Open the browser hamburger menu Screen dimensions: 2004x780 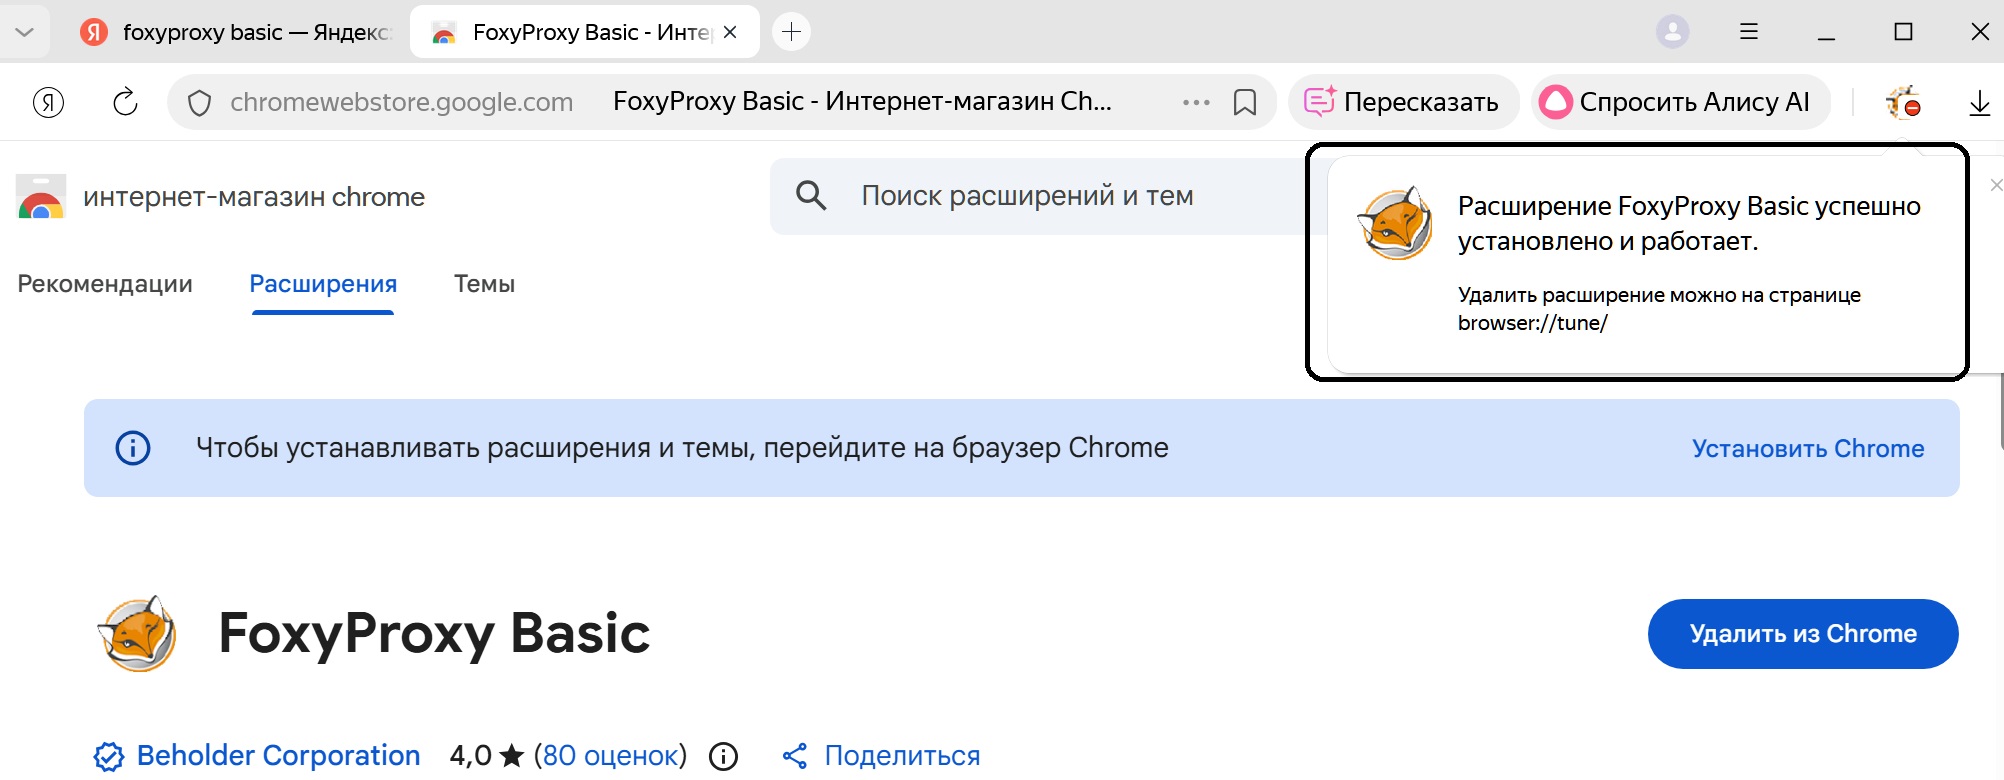1748,32
